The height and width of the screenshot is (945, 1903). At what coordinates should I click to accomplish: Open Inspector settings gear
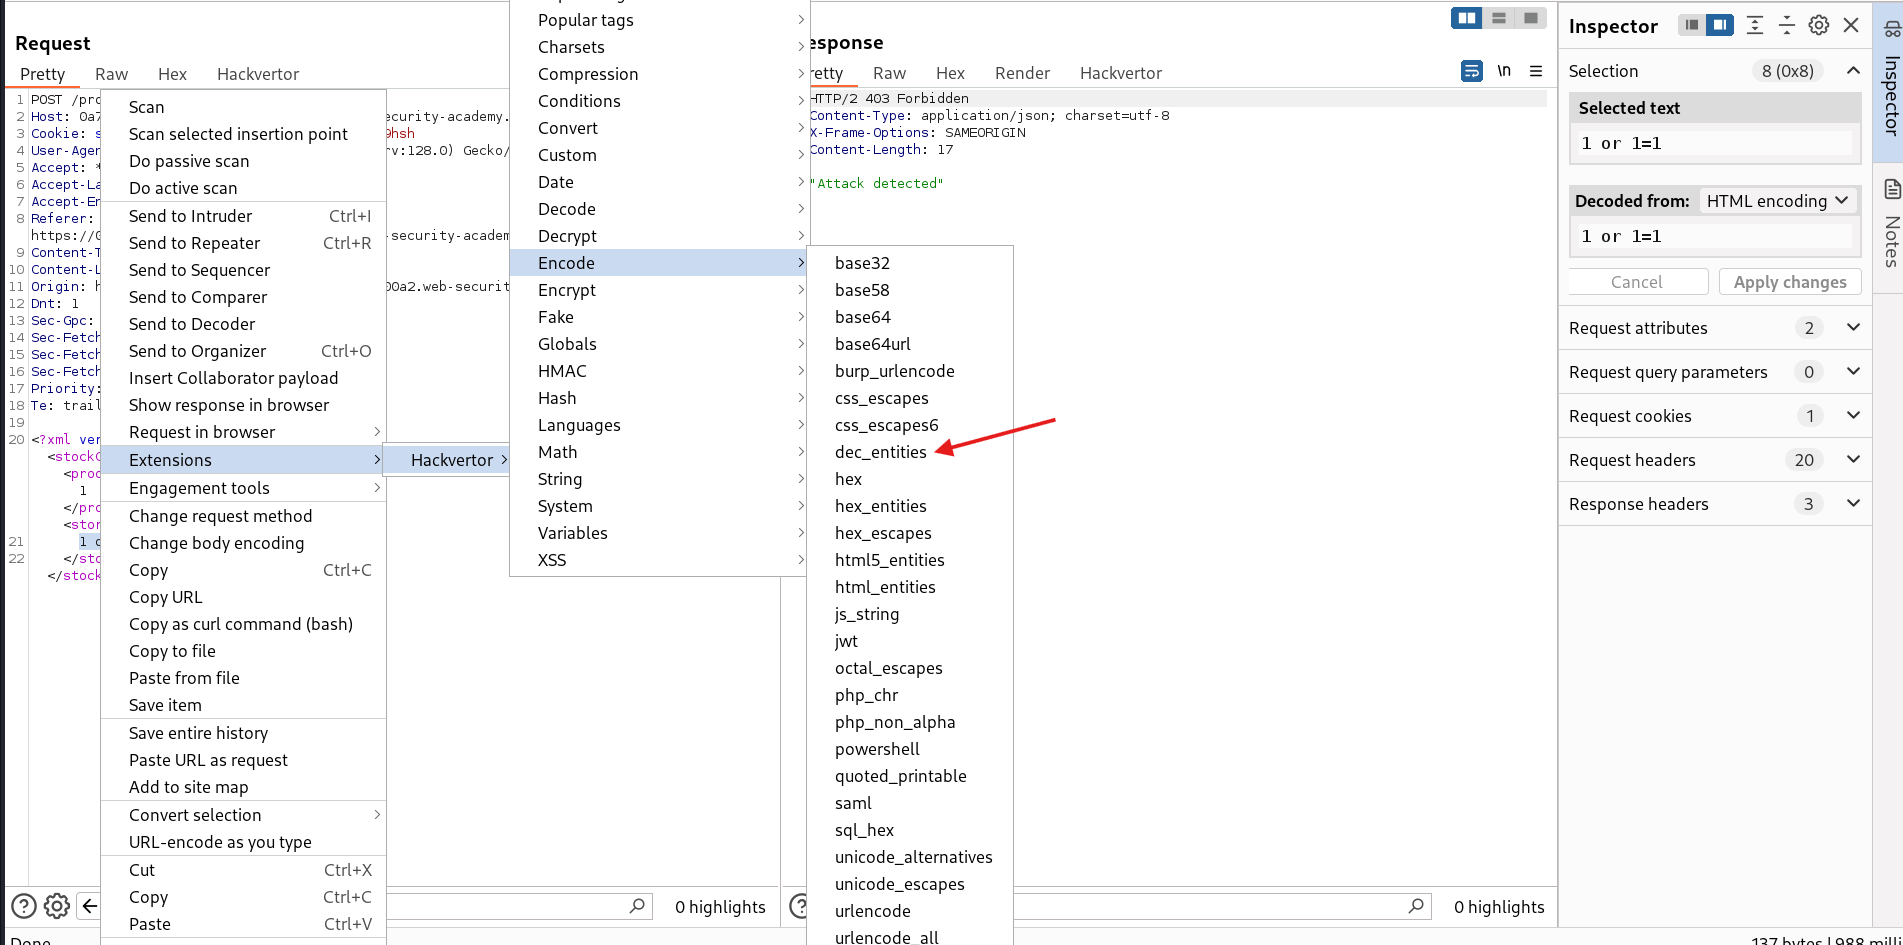coord(1819,25)
